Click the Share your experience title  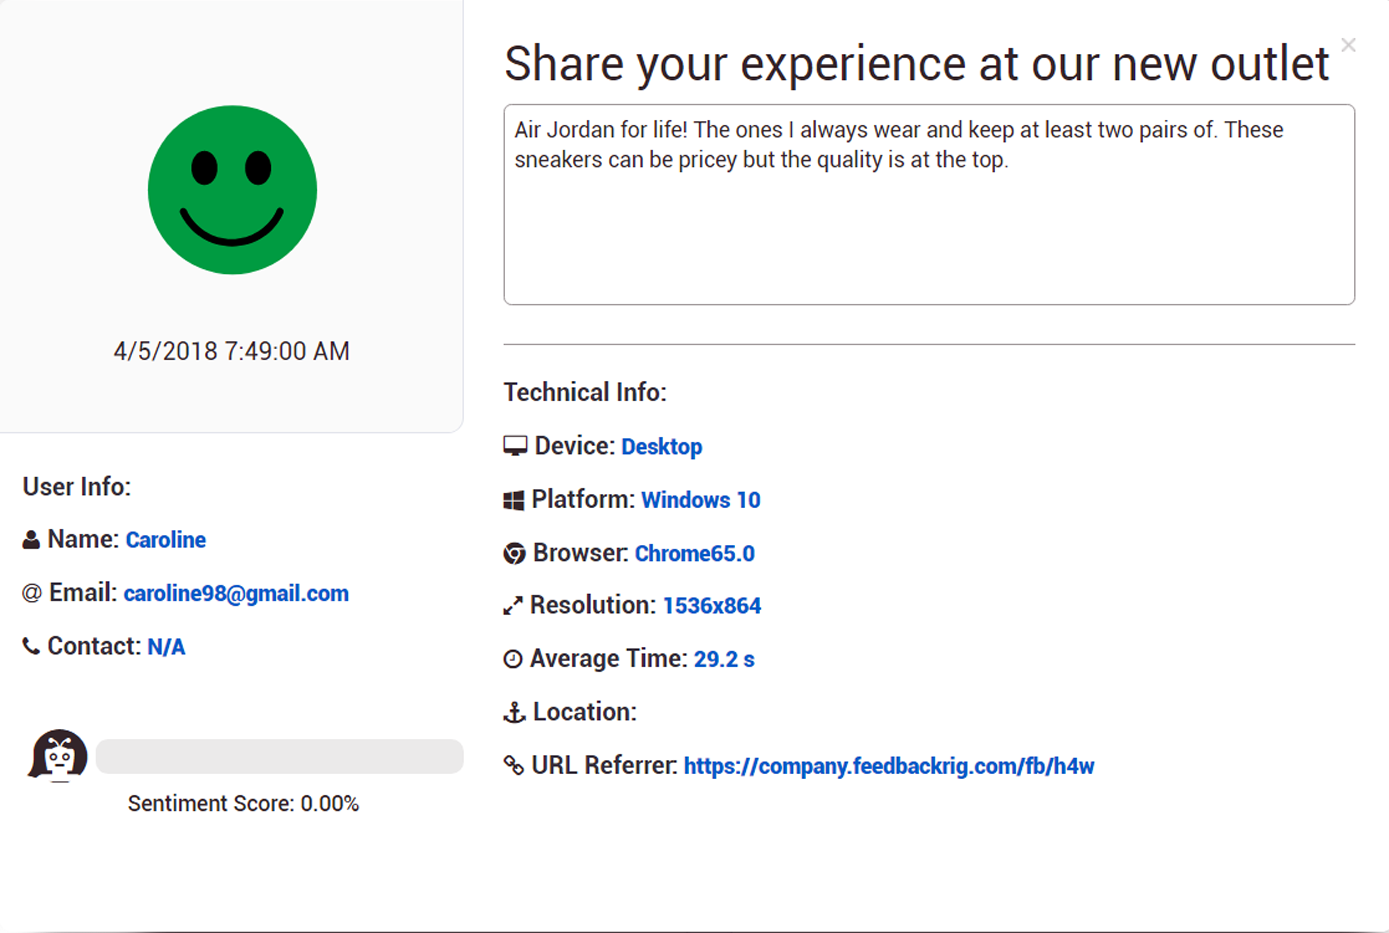pos(917,63)
